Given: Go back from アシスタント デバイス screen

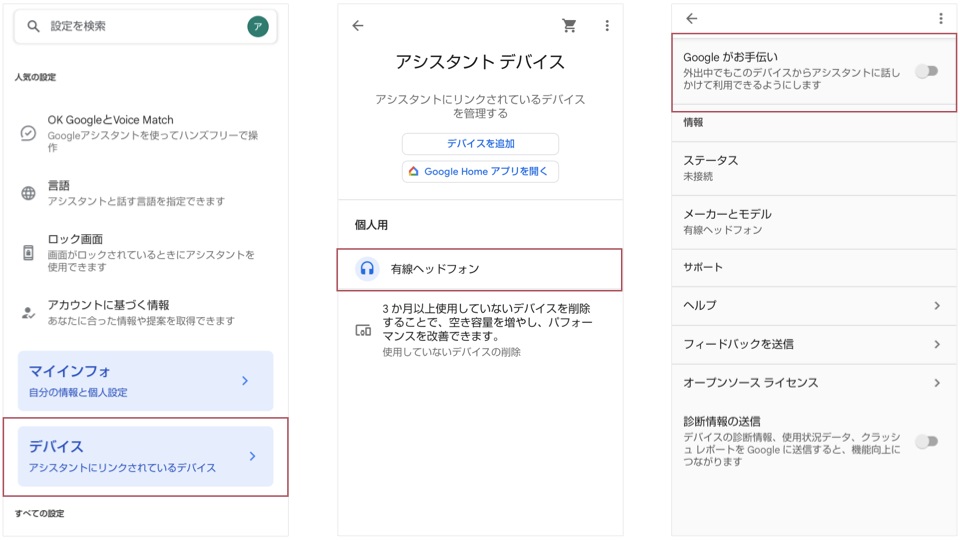Looking at the screenshot, I should [358, 26].
